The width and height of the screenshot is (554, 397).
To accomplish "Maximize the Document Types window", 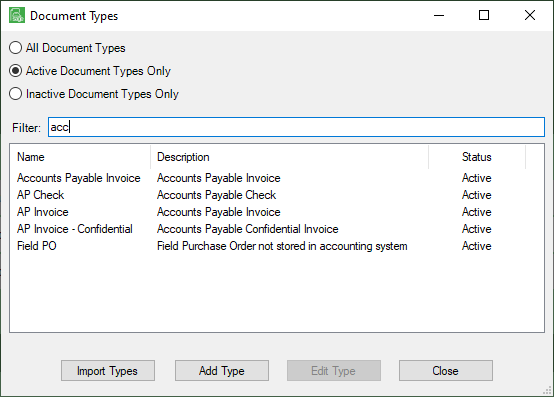I will tap(484, 16).
